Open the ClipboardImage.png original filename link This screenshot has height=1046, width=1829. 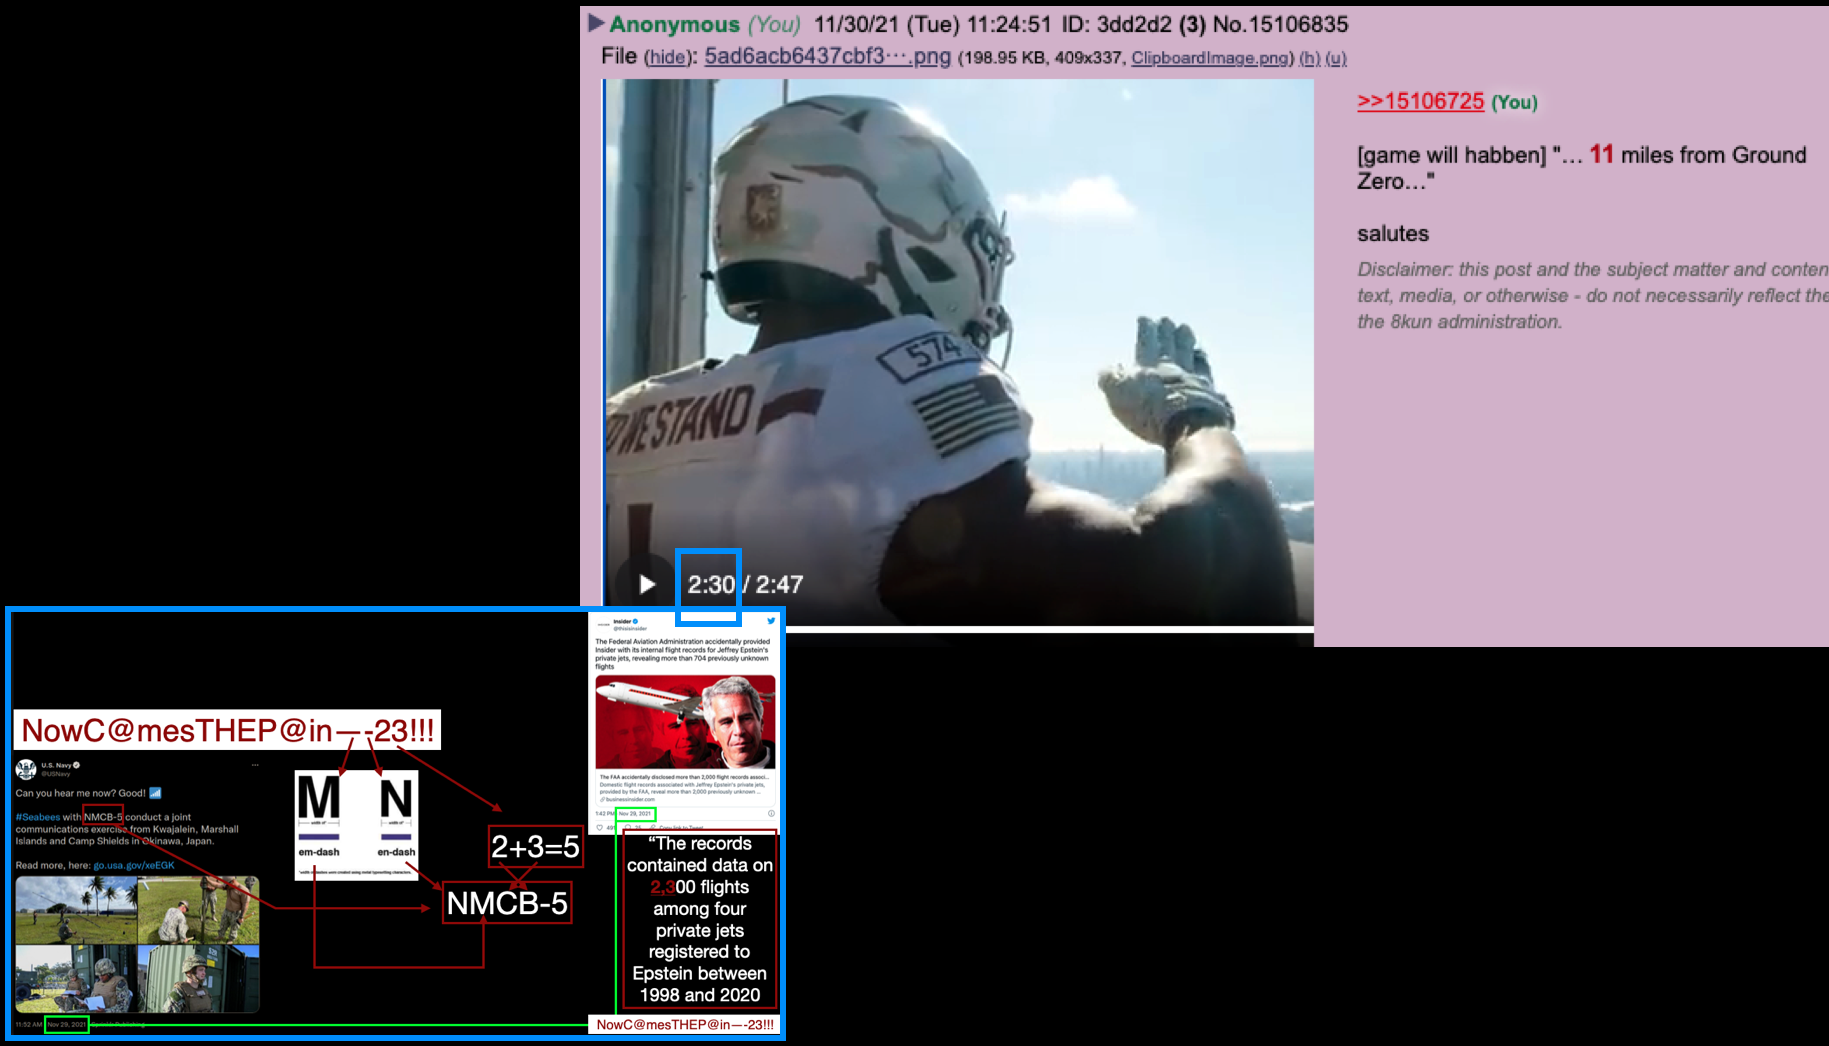(x=1210, y=58)
